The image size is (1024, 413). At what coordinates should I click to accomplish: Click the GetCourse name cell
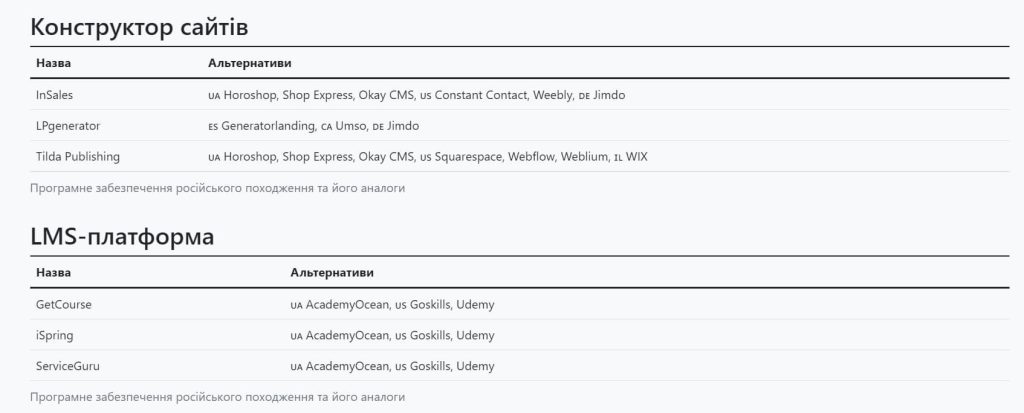[64, 305]
